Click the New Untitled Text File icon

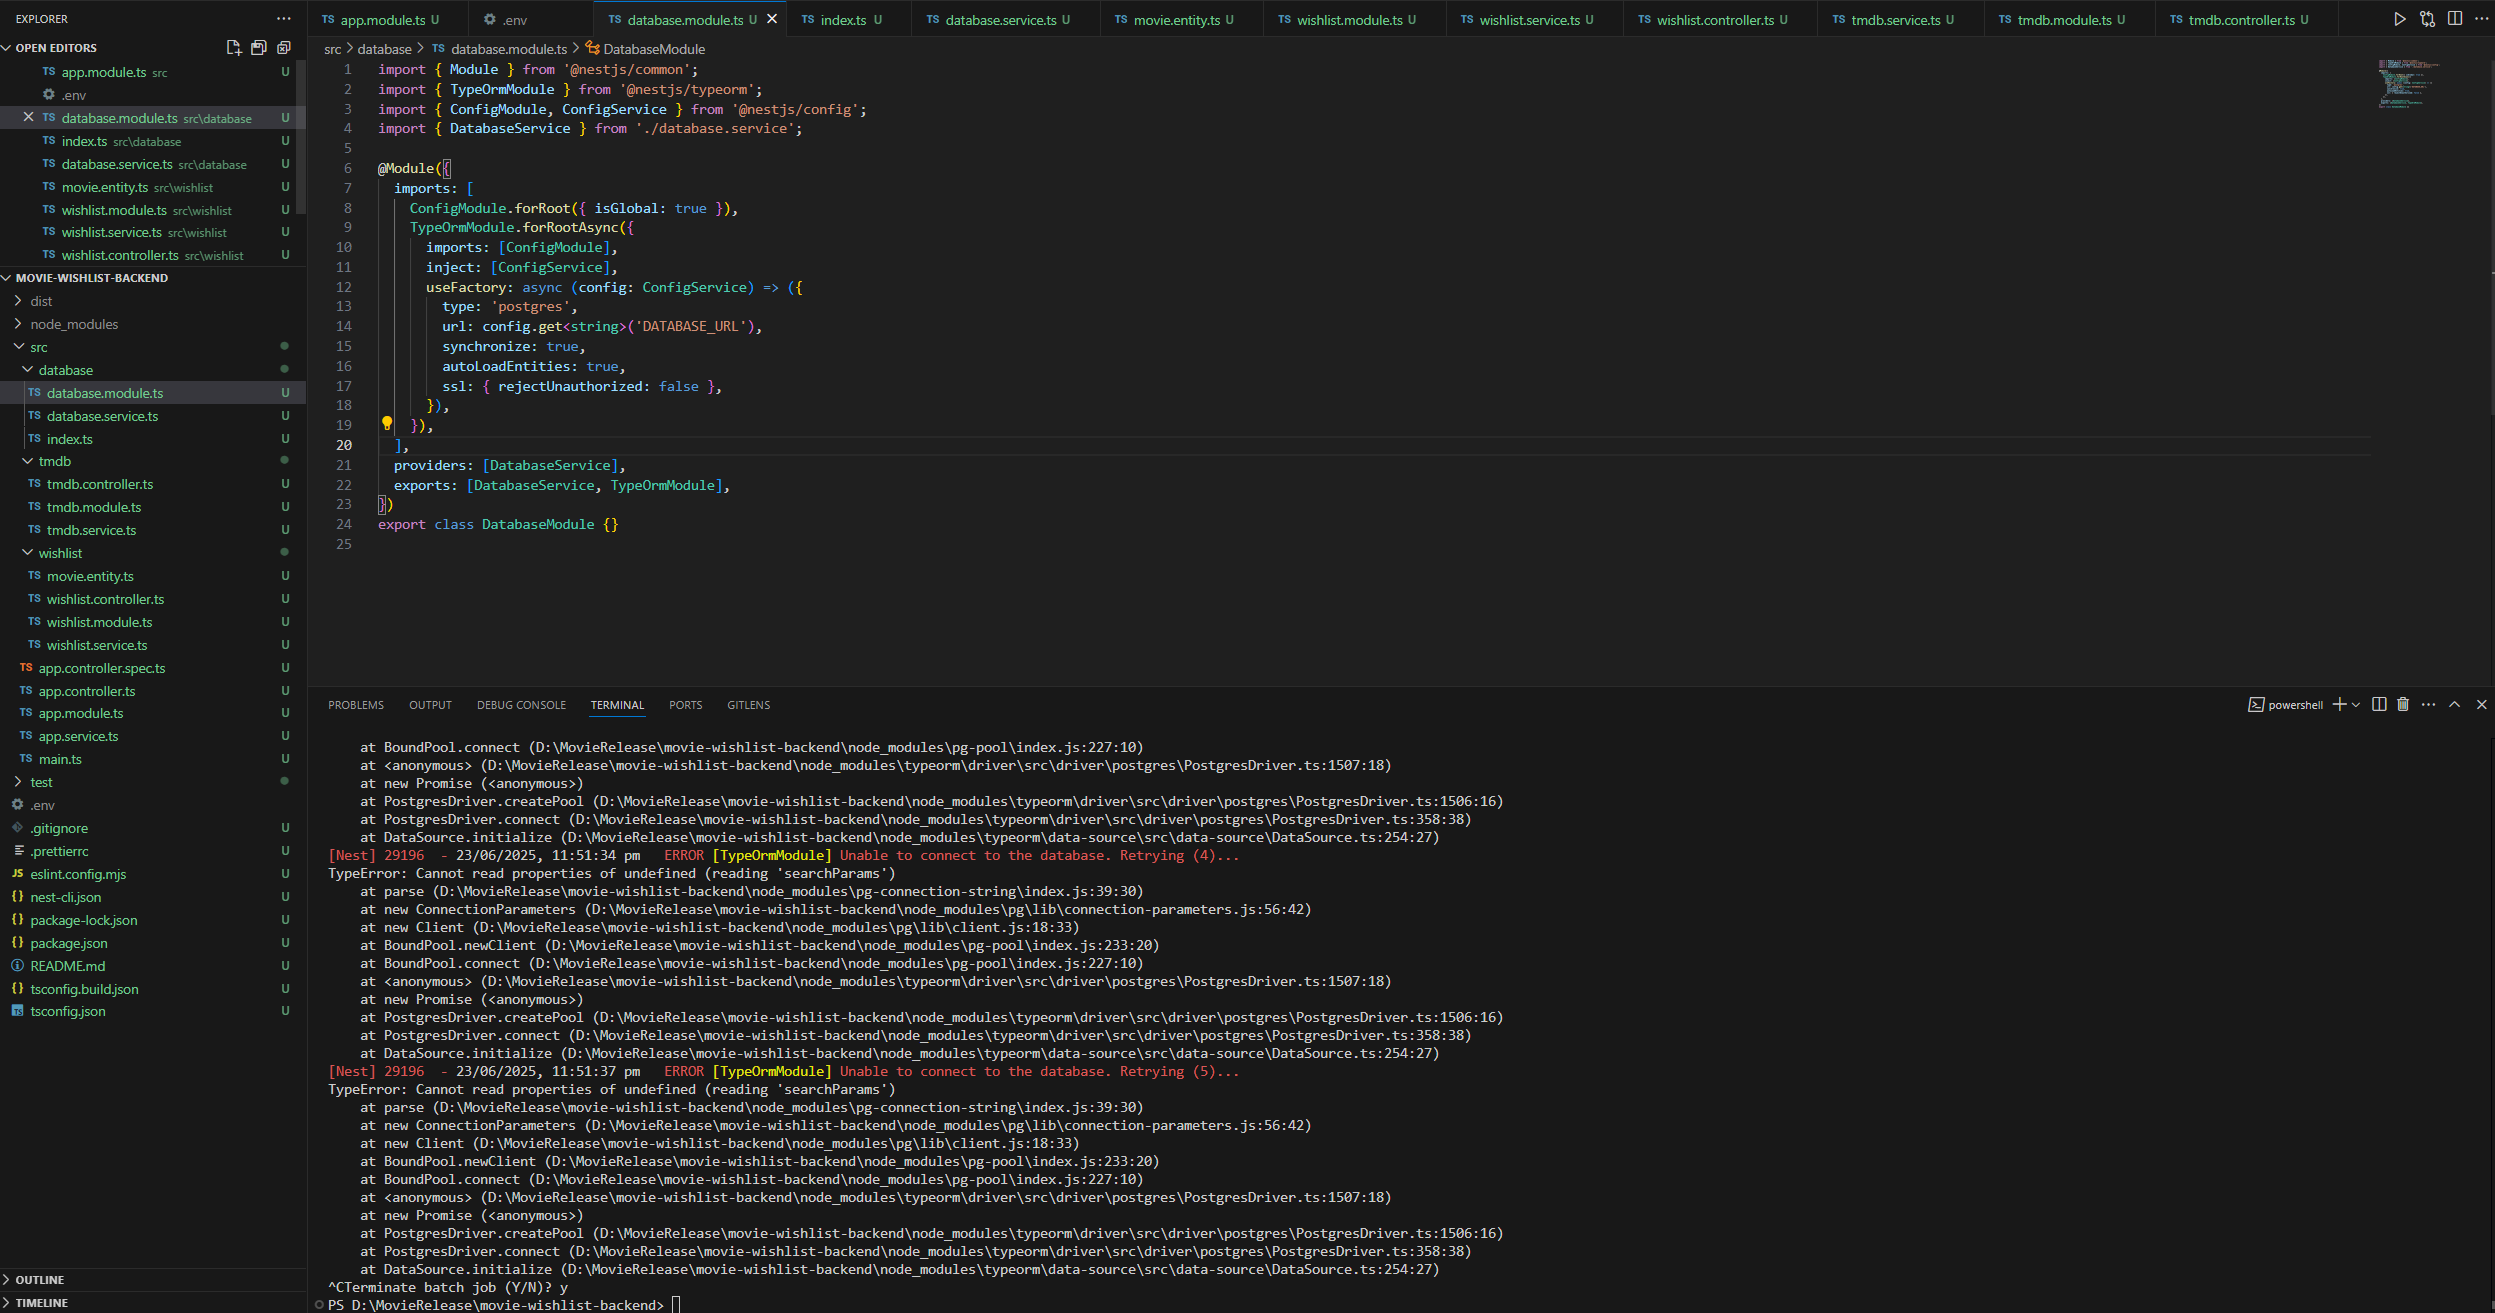pyautogui.click(x=233, y=48)
